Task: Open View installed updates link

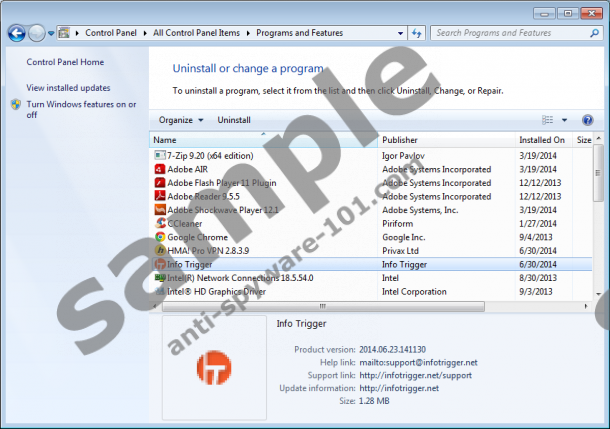Action: (68, 88)
